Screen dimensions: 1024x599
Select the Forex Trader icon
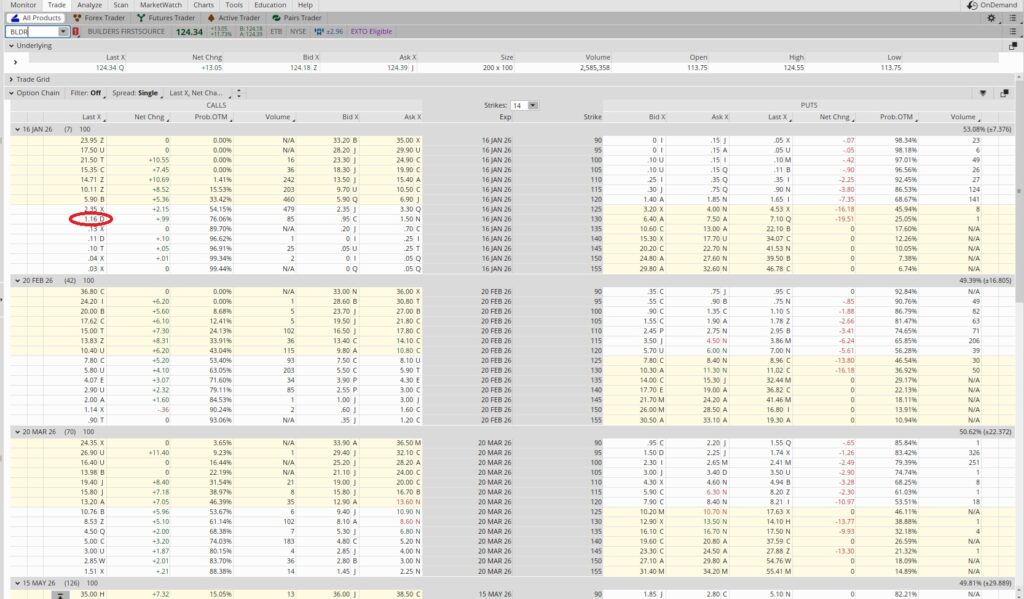tap(78, 17)
